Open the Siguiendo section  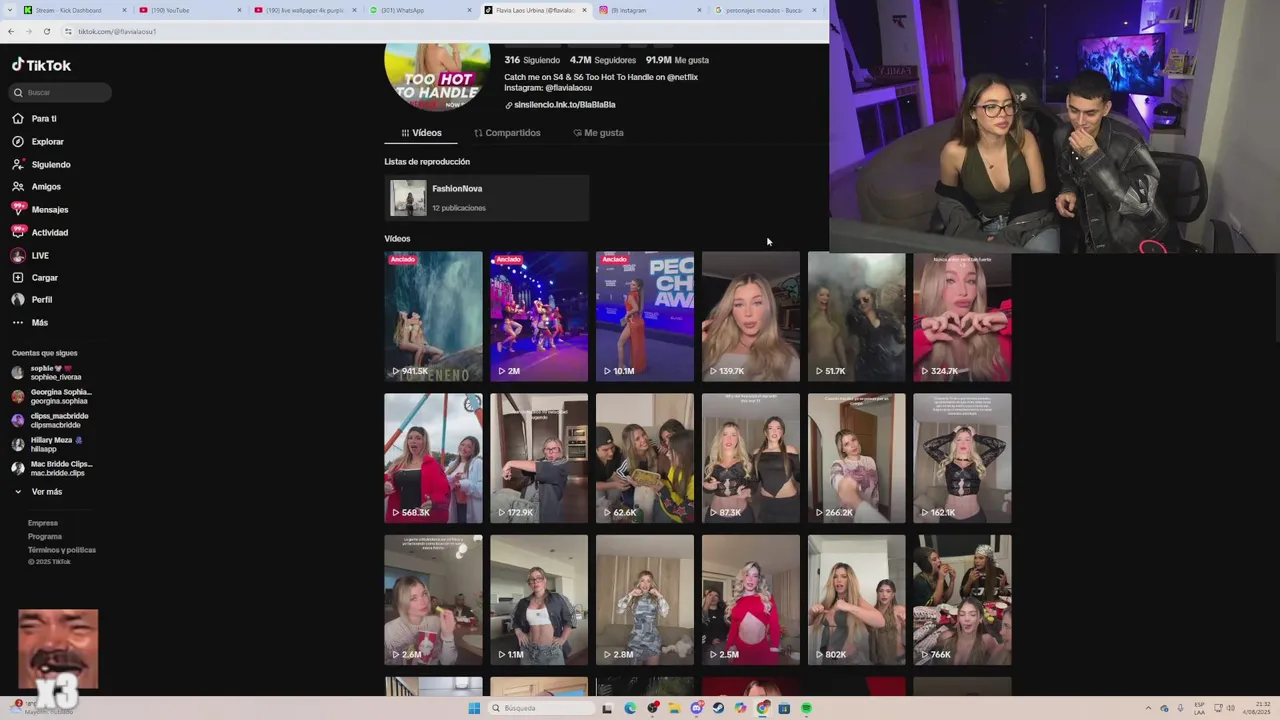[x=41, y=165]
